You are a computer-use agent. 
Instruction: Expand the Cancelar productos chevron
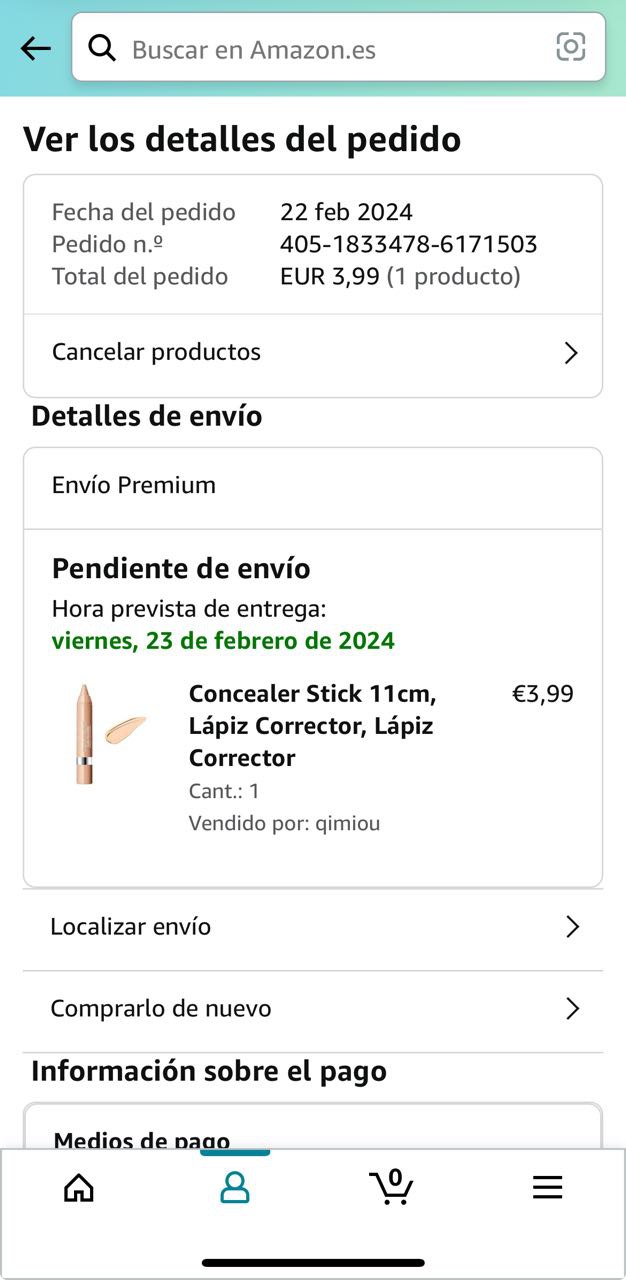(571, 353)
